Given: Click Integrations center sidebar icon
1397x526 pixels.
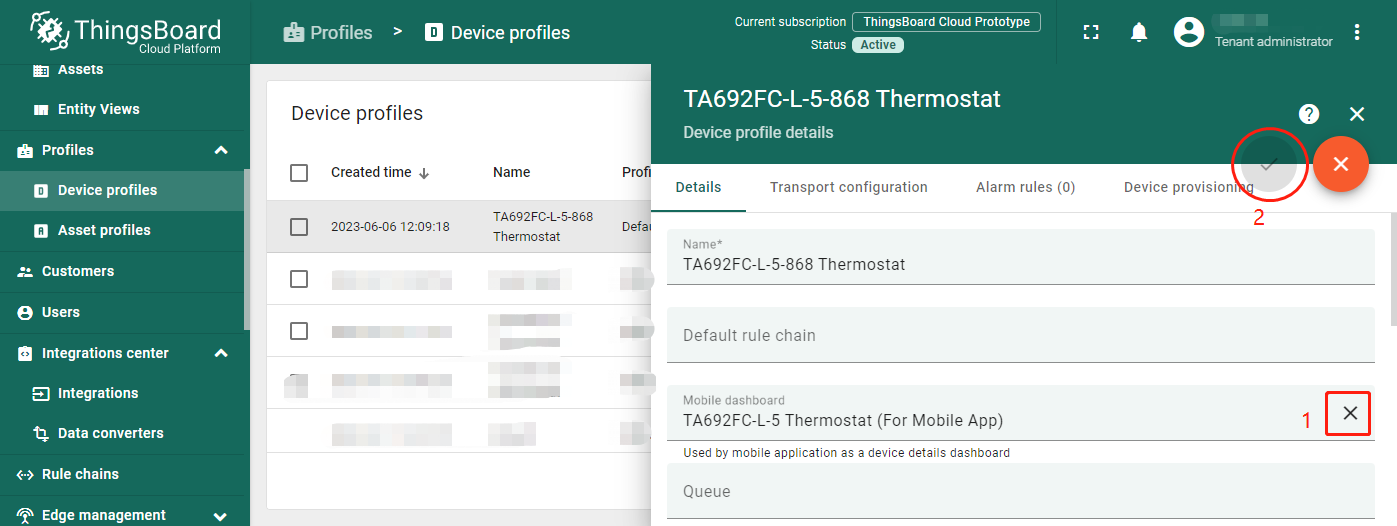Looking at the screenshot, I should [25, 354].
